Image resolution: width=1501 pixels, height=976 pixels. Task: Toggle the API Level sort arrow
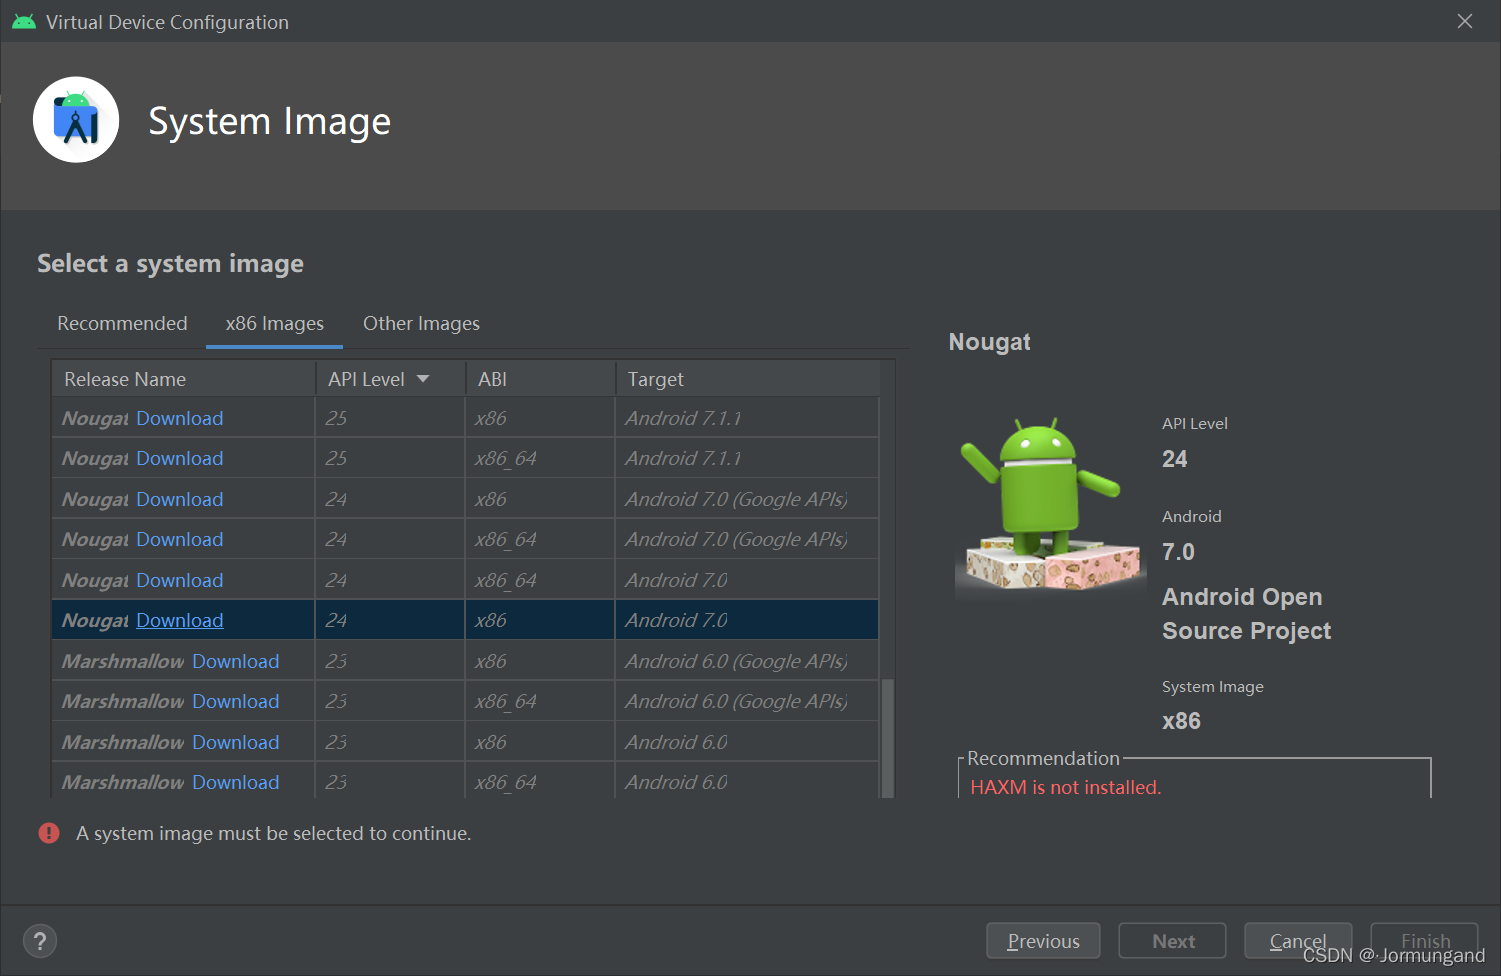click(423, 379)
